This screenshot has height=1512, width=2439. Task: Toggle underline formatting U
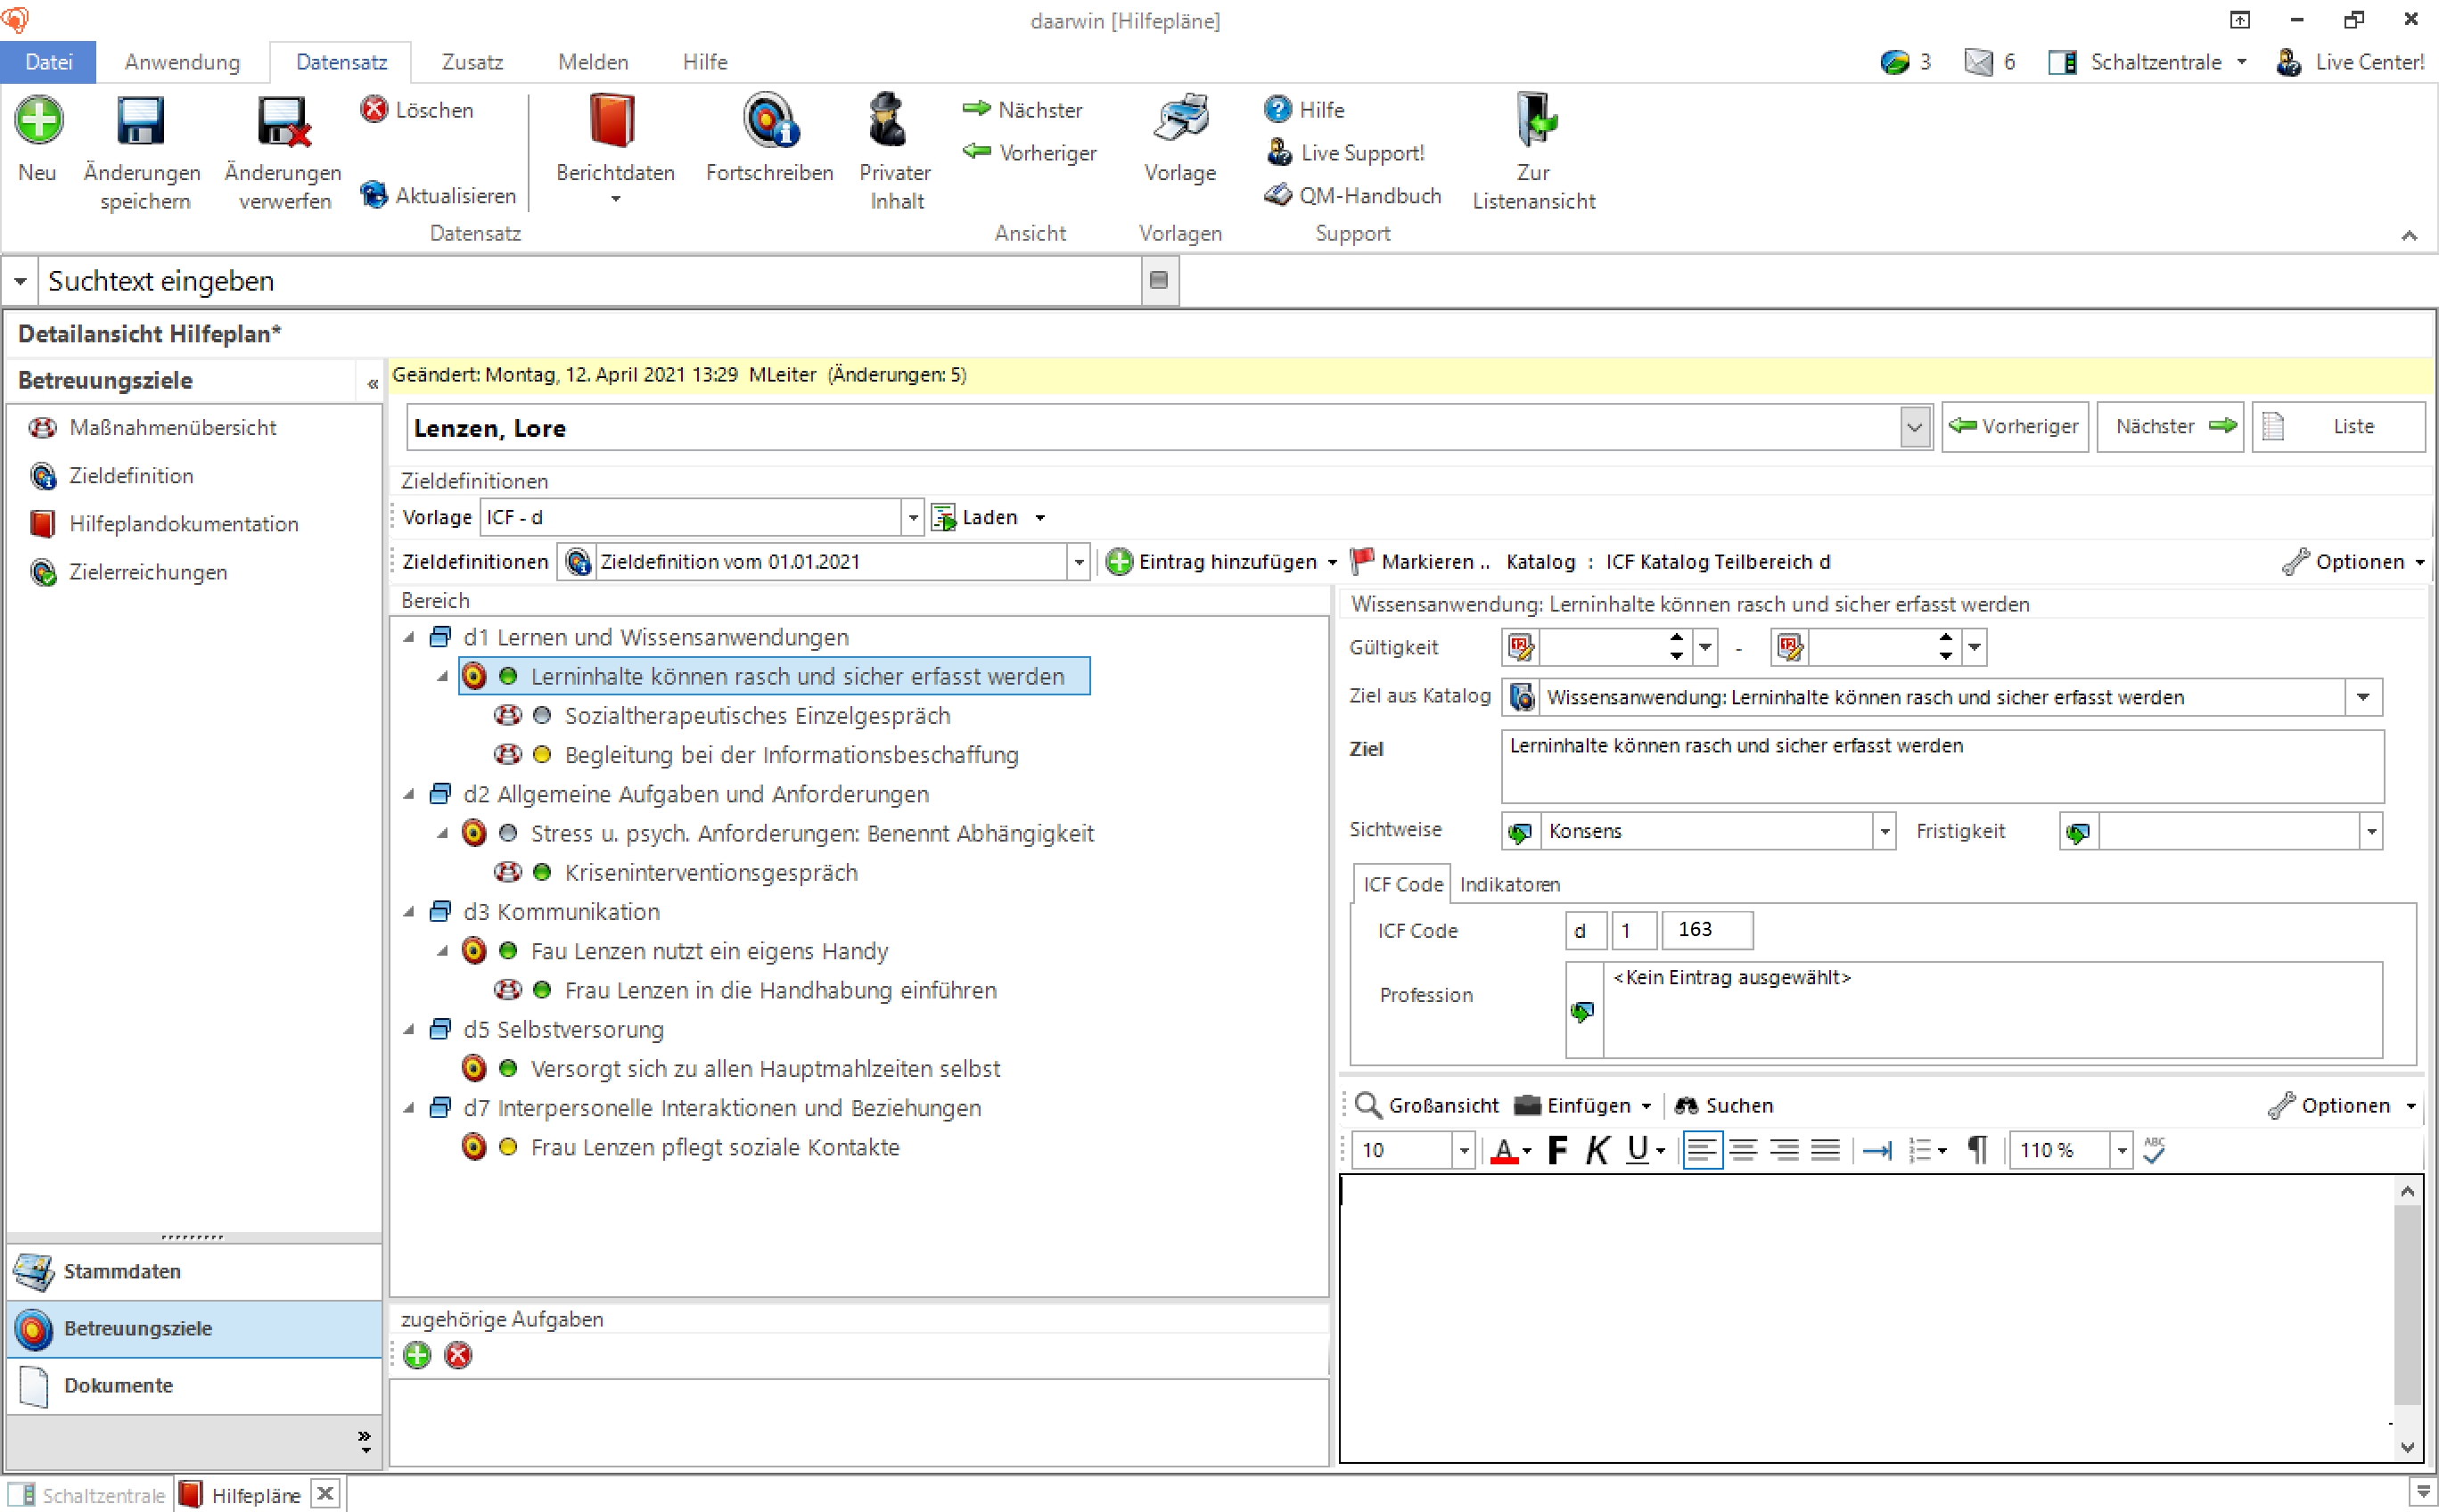(x=1637, y=1150)
